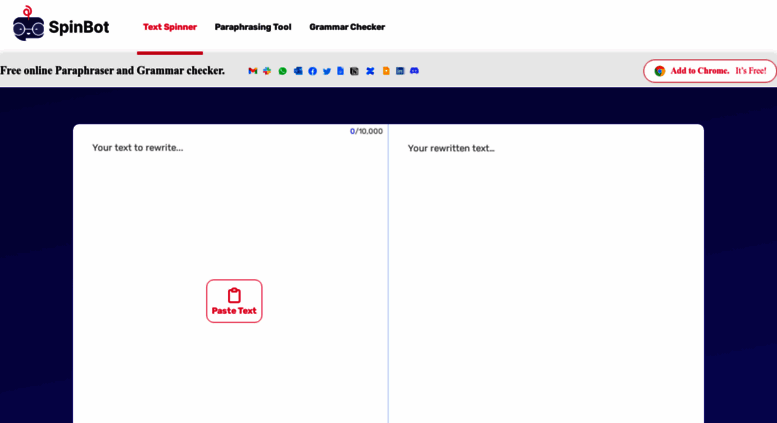777x423 pixels.
Task: Select the WhatsApp icon
Action: pos(282,71)
